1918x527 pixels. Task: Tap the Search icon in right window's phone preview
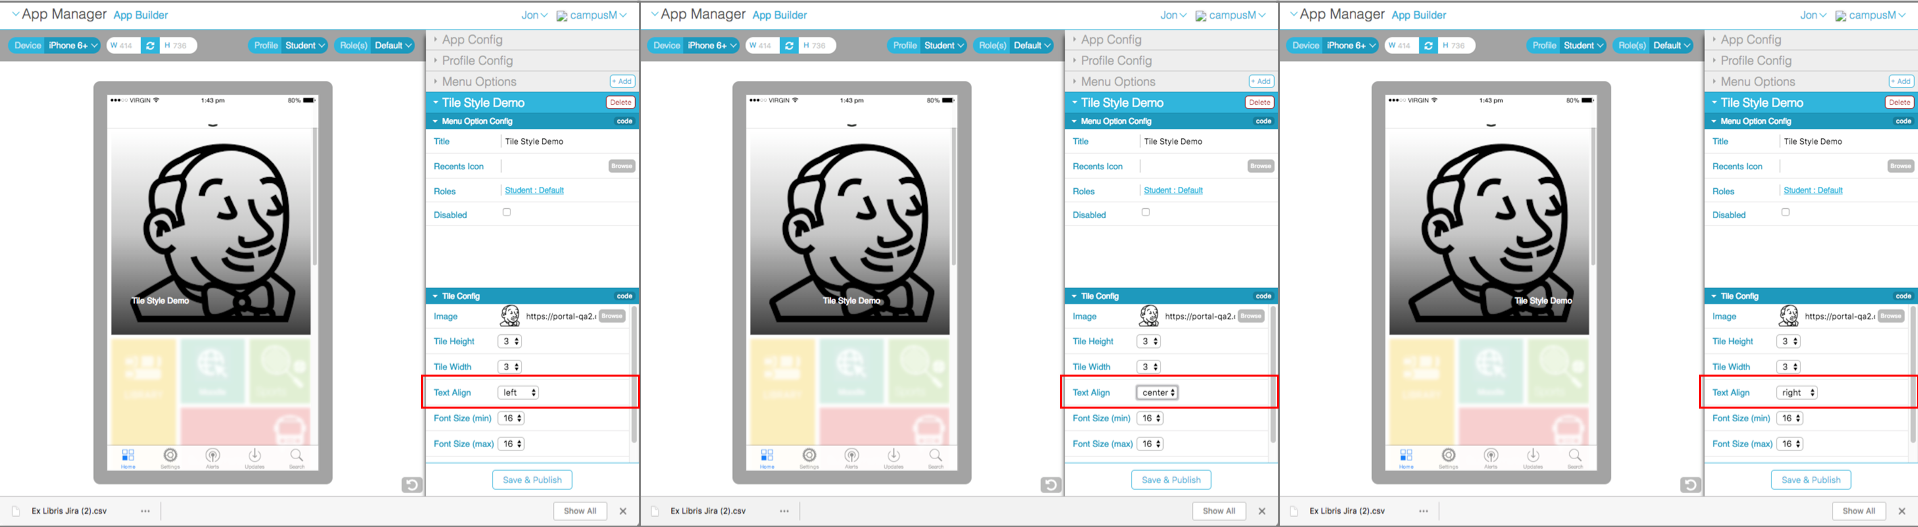point(1575,458)
